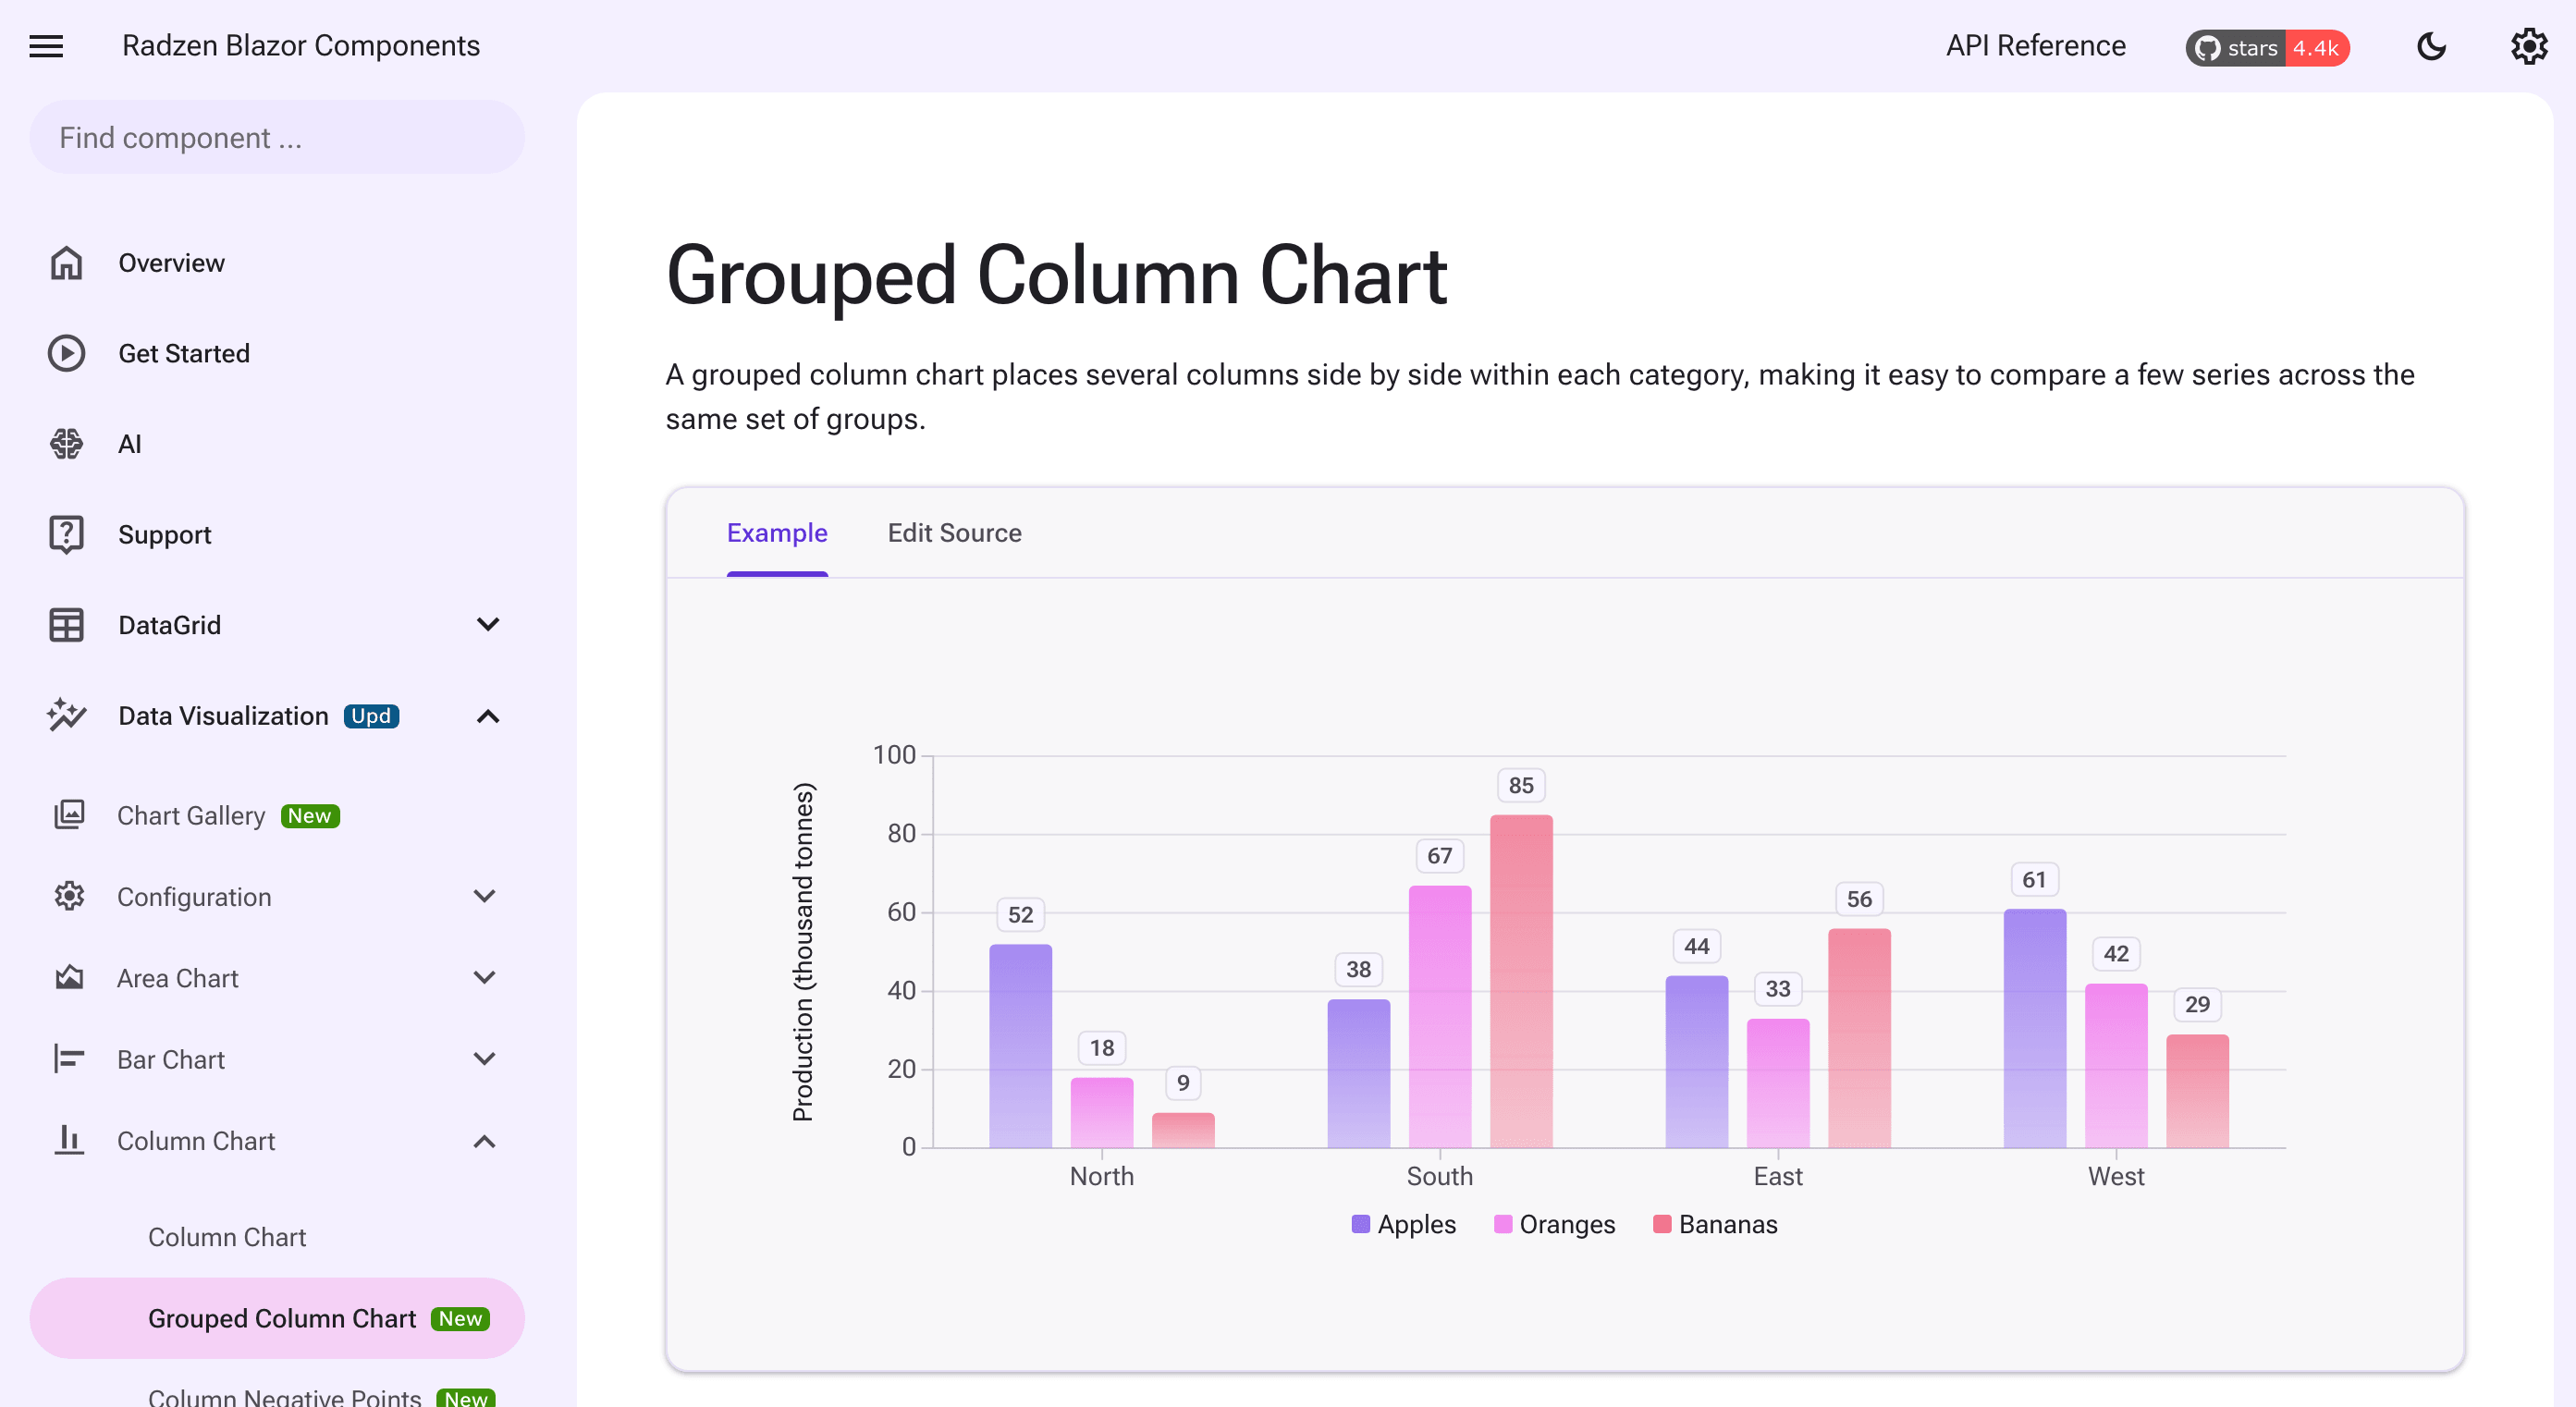Open the API Reference link
2576x1407 pixels.
tap(2035, 46)
